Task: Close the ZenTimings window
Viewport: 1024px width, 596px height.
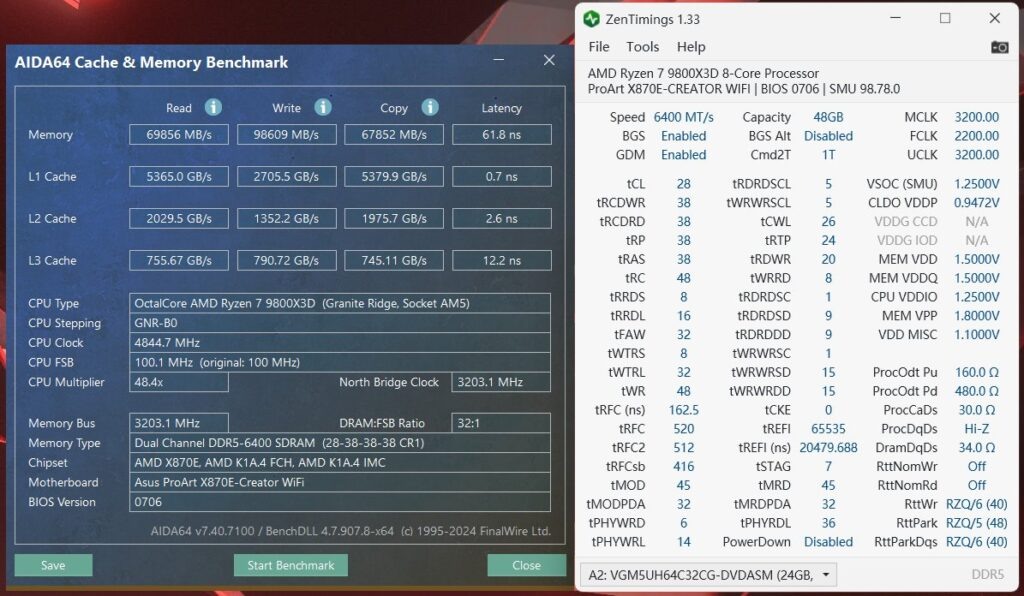Action: pos(995,18)
